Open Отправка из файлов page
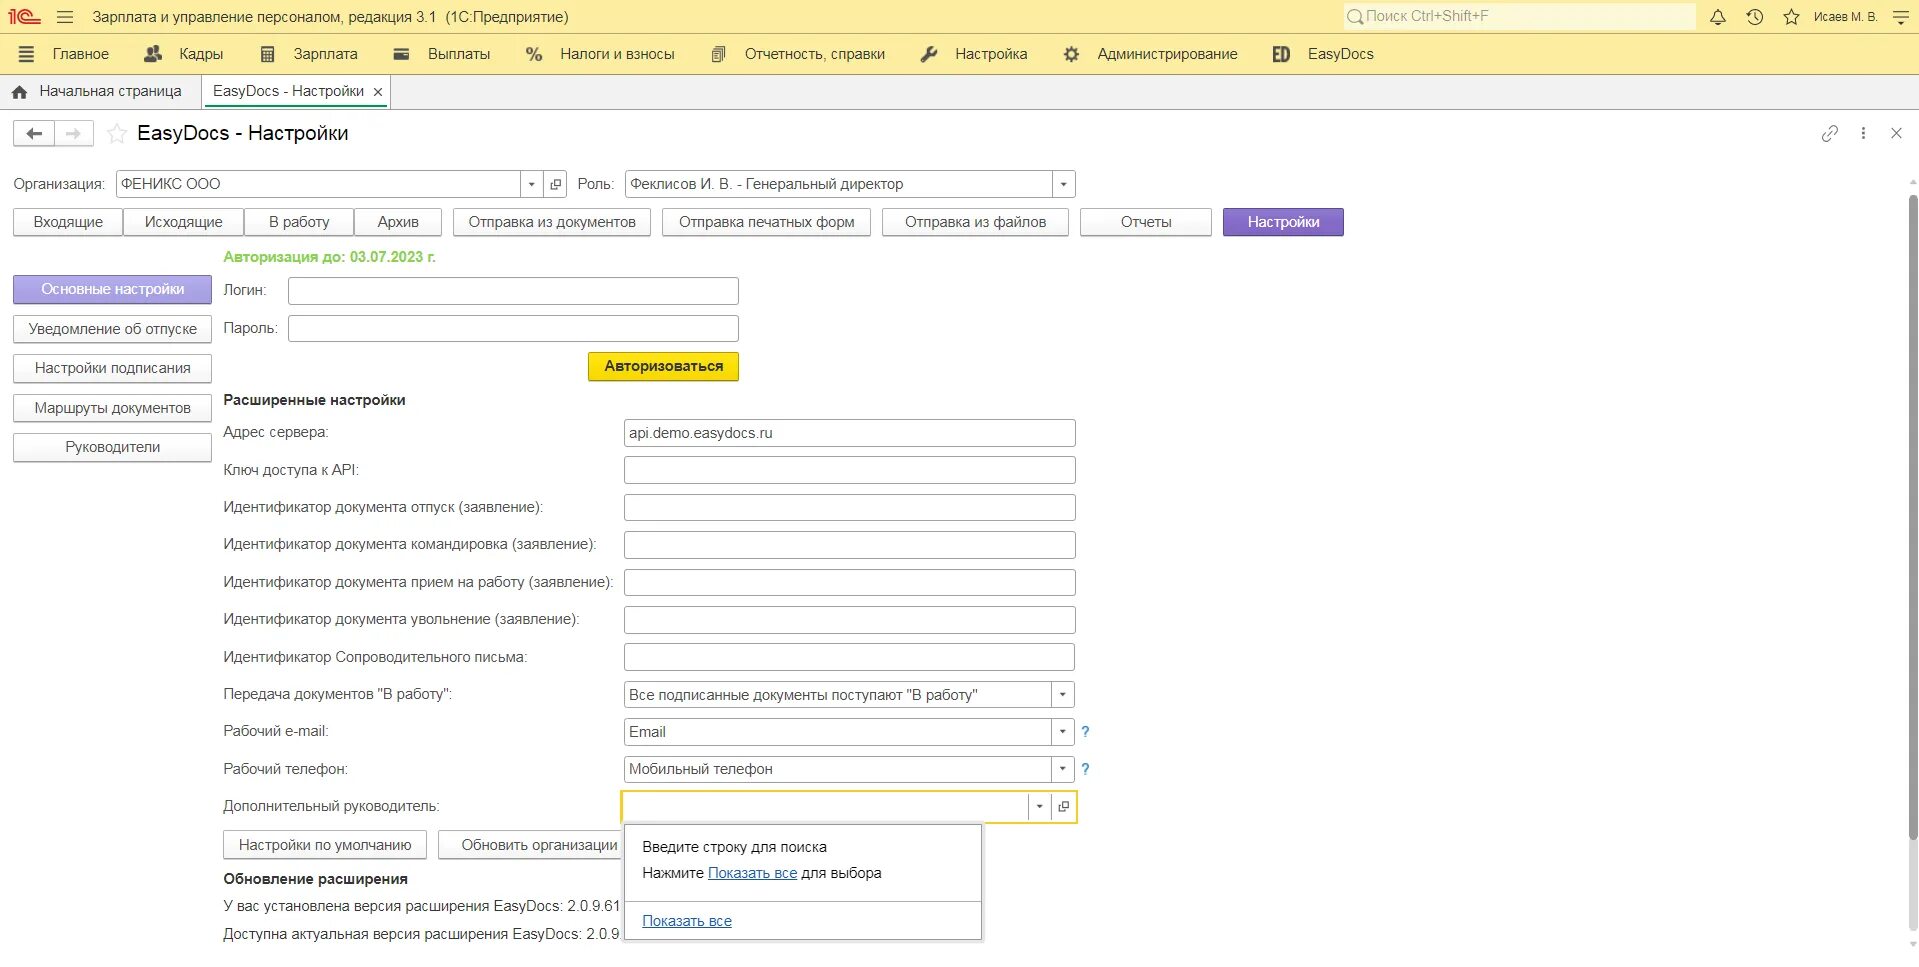The width and height of the screenshot is (1919, 967). 975,222
